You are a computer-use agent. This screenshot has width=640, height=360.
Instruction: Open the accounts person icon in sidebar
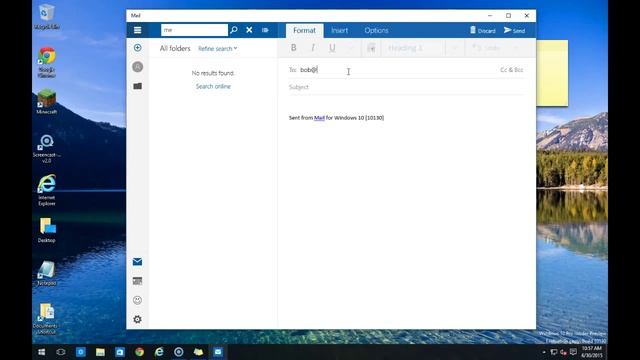tap(138, 67)
